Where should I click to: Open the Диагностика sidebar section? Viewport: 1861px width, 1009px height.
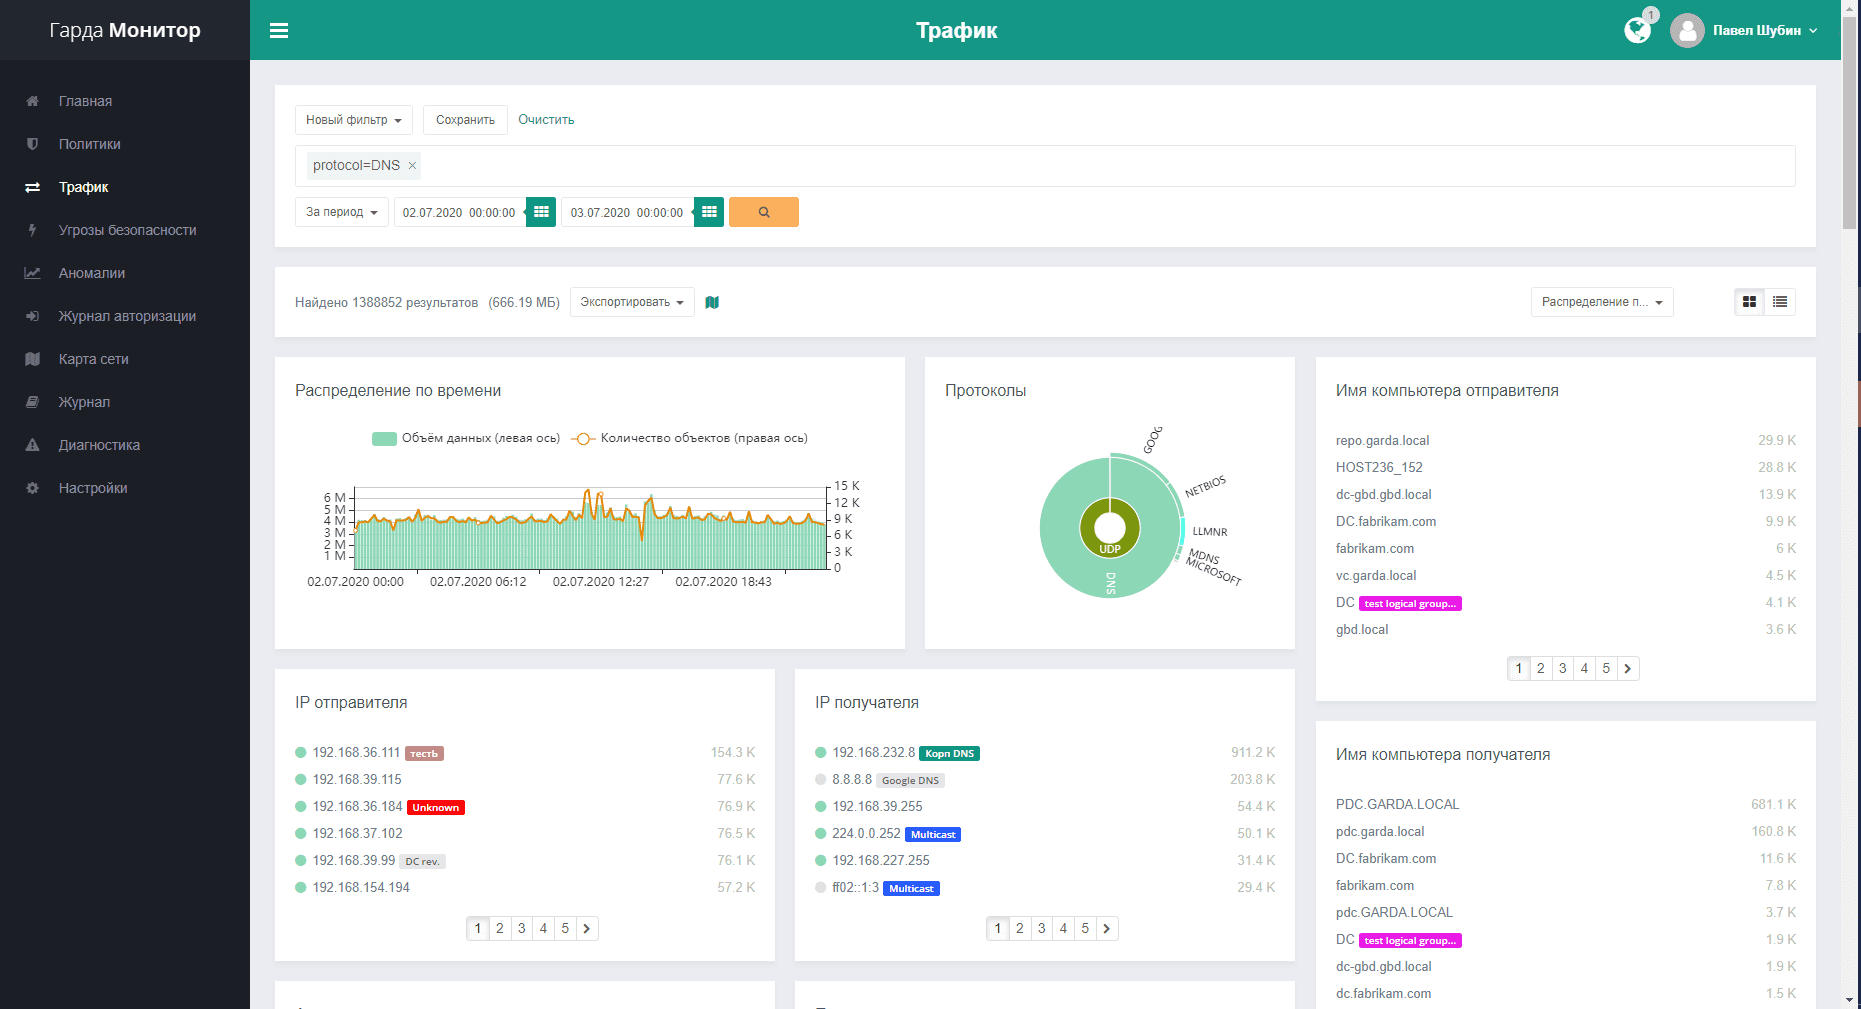(99, 445)
